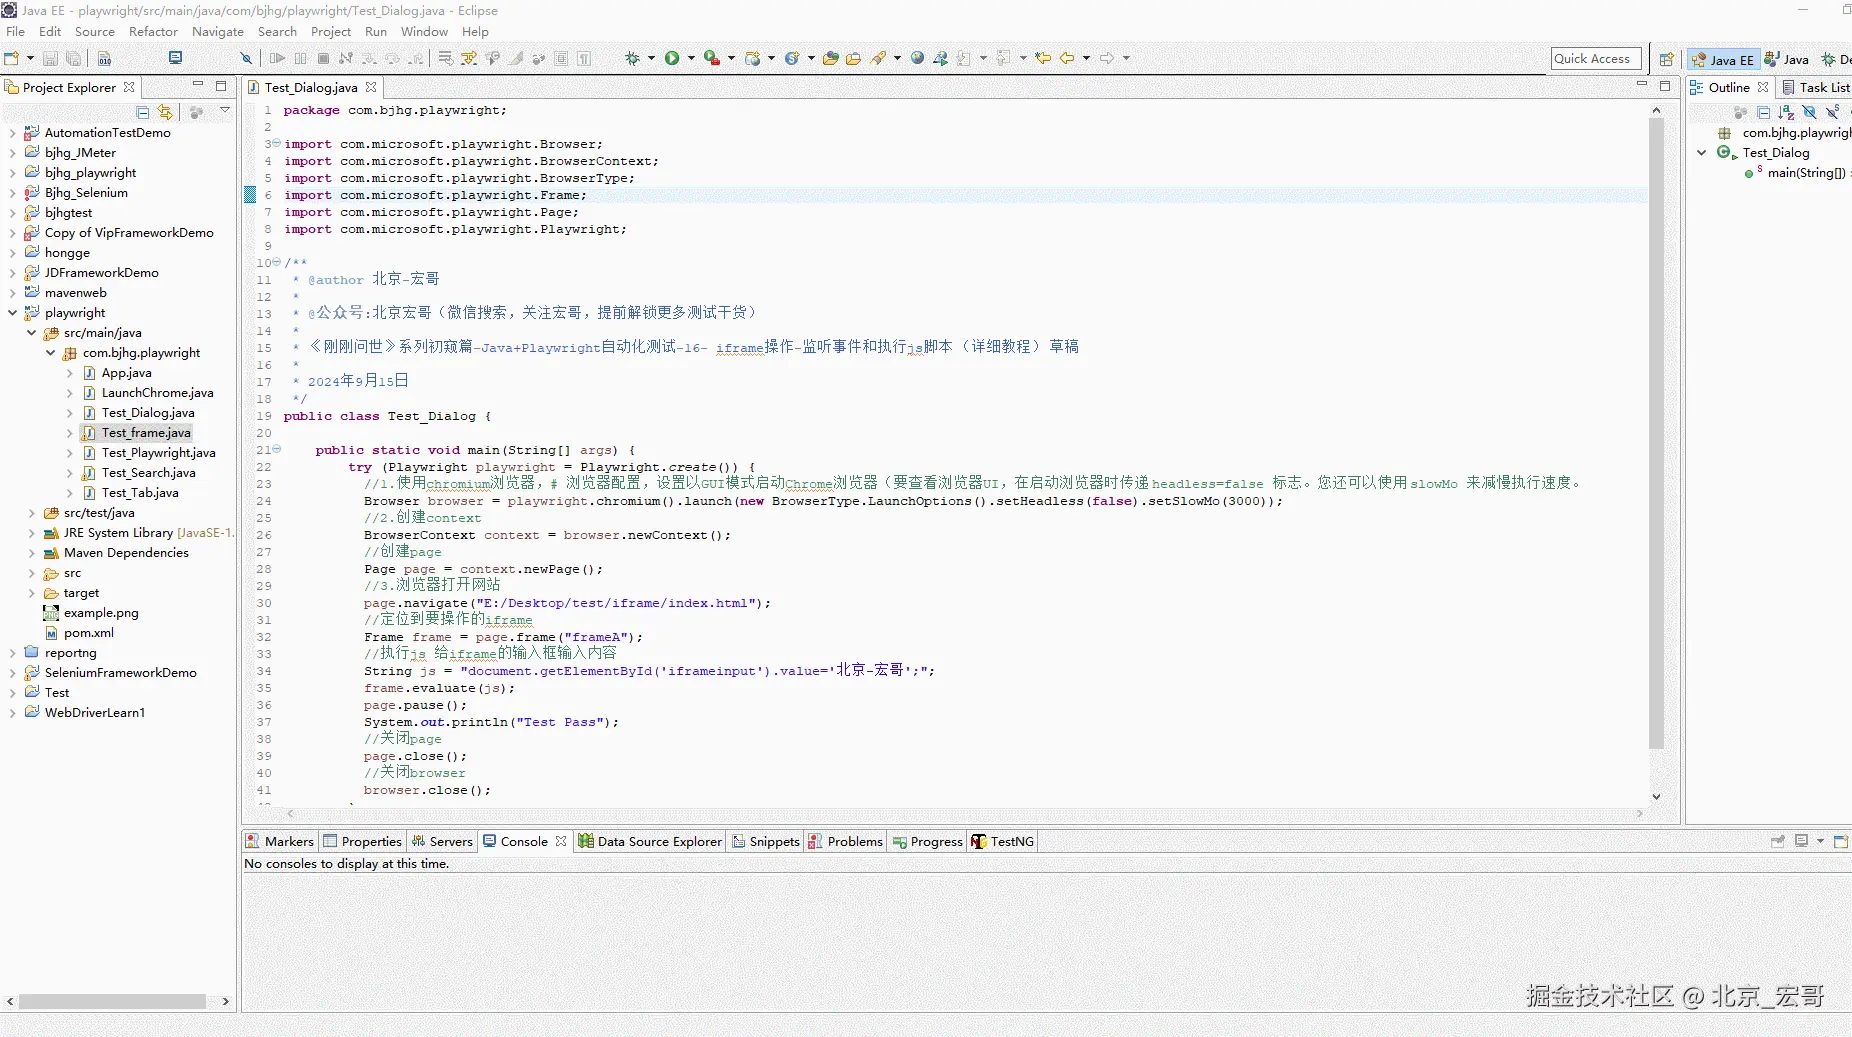Toggle fold on the main method

coord(276,450)
